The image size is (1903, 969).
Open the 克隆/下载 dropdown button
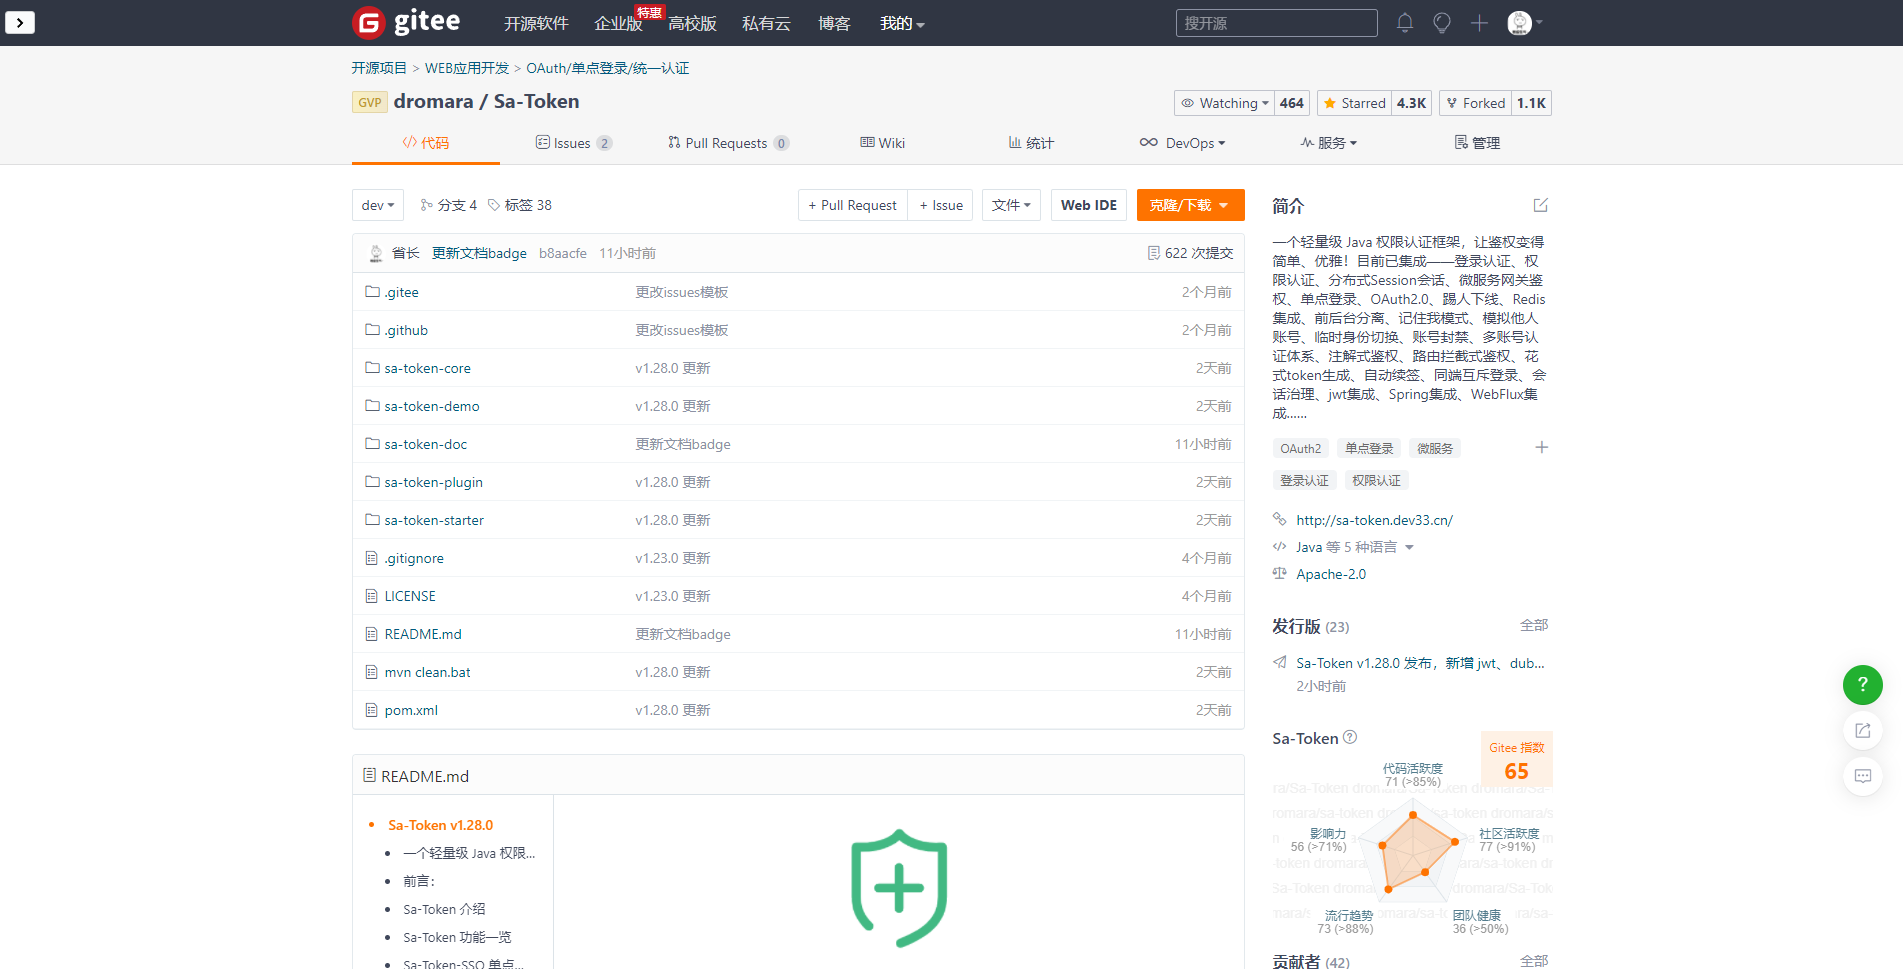pos(1190,205)
